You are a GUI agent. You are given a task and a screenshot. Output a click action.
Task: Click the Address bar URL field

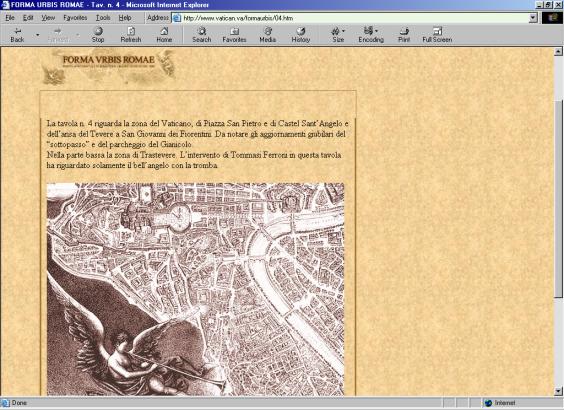click(x=355, y=18)
